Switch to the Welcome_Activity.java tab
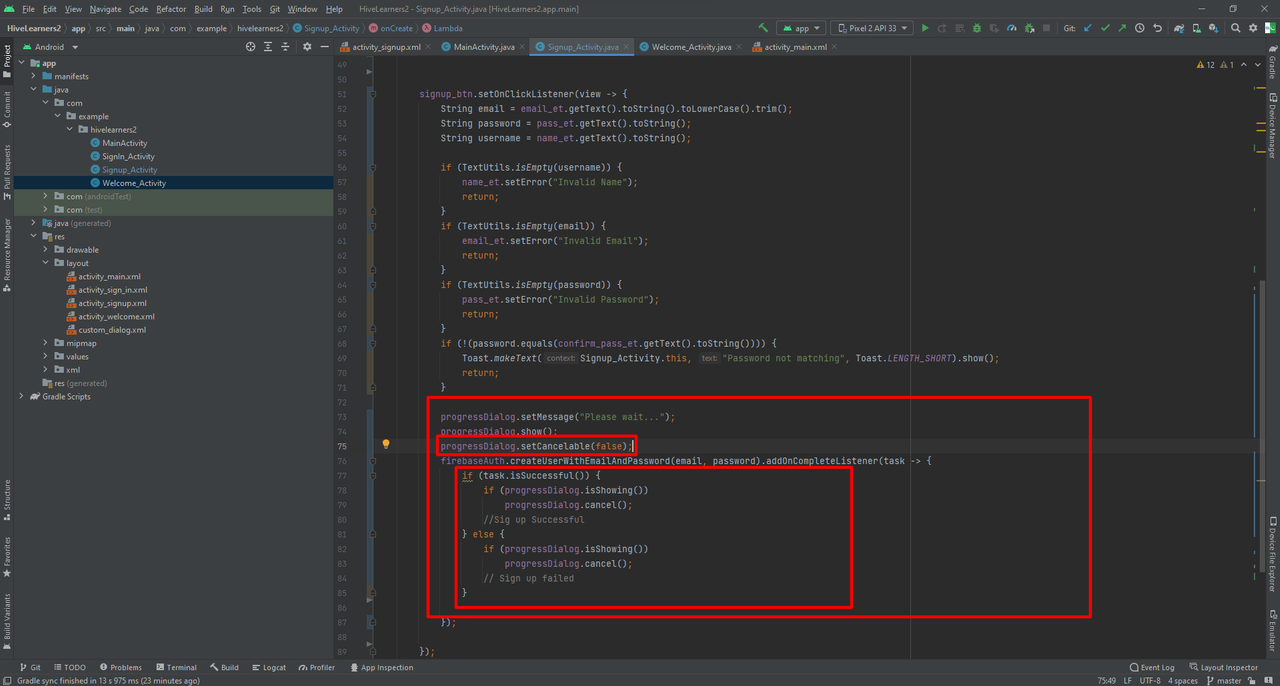This screenshot has width=1280, height=686. point(692,47)
